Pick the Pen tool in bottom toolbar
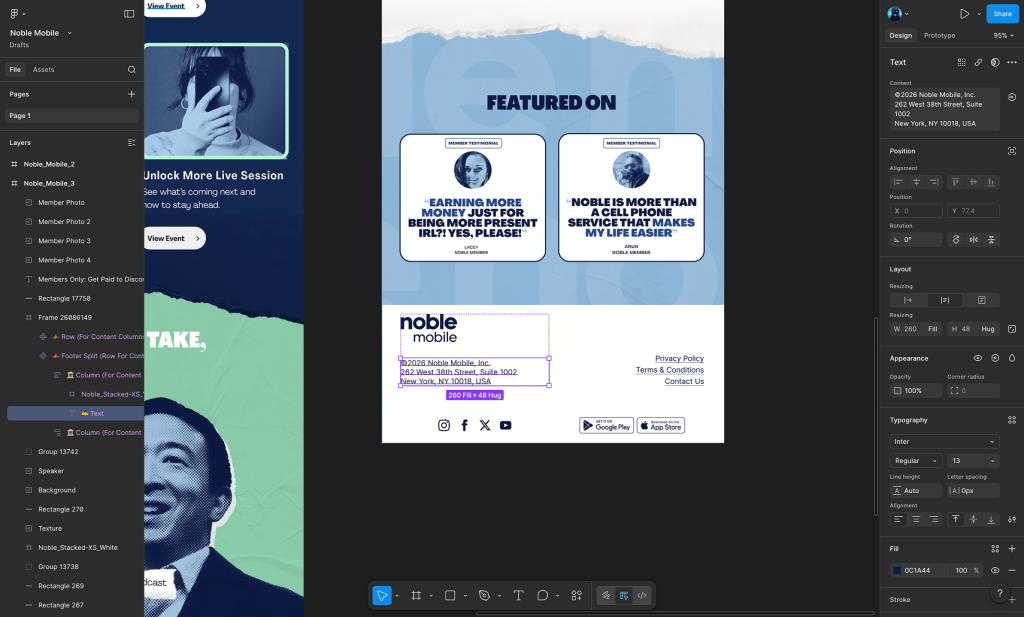This screenshot has width=1024, height=617. tap(483, 595)
